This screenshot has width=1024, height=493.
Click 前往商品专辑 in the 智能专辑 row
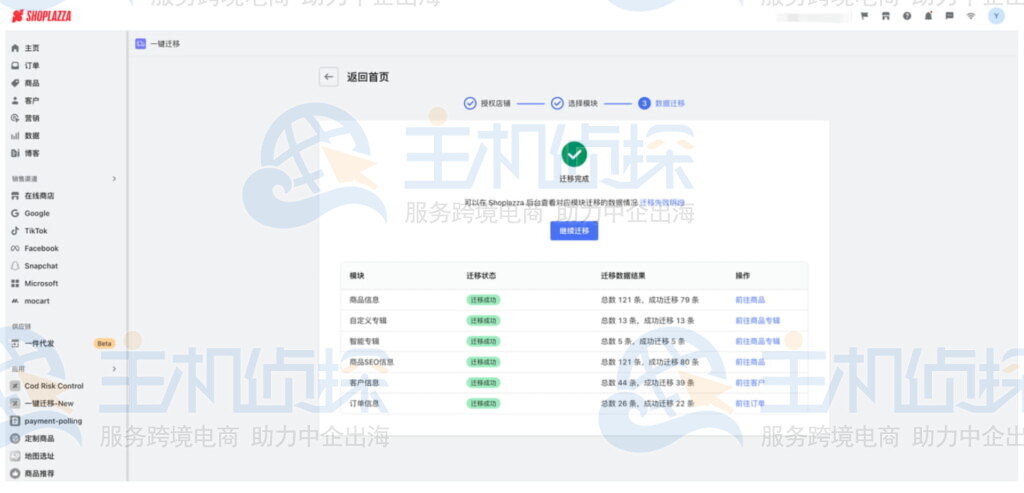[758, 342]
